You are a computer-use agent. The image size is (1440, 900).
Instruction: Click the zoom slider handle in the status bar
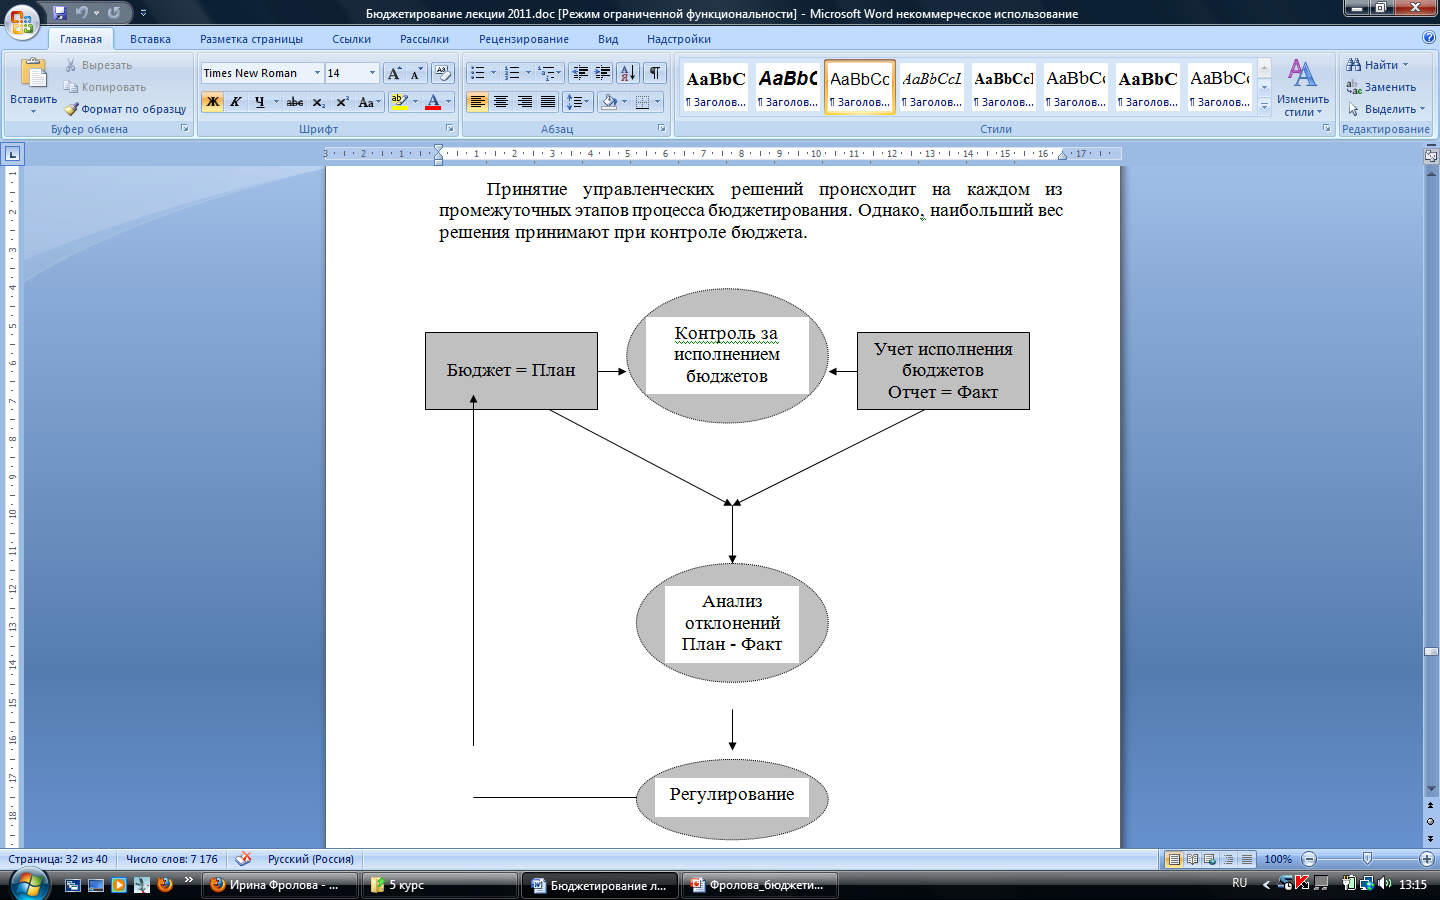1367,859
